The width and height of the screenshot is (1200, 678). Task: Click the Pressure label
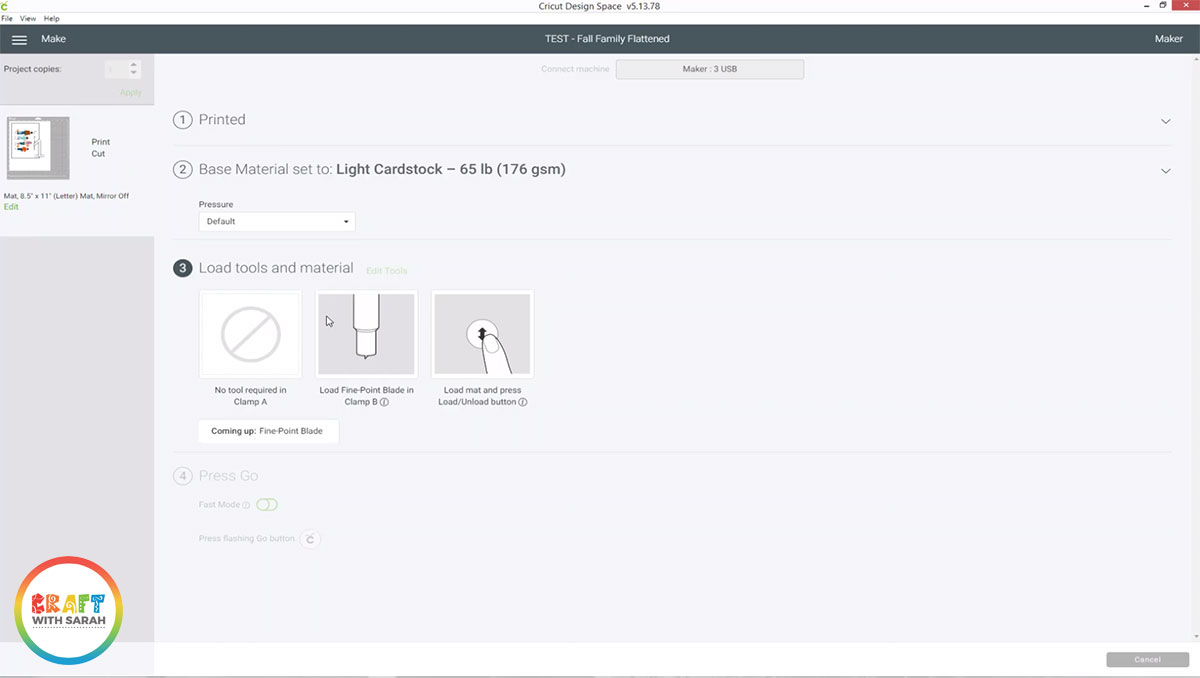pos(216,205)
